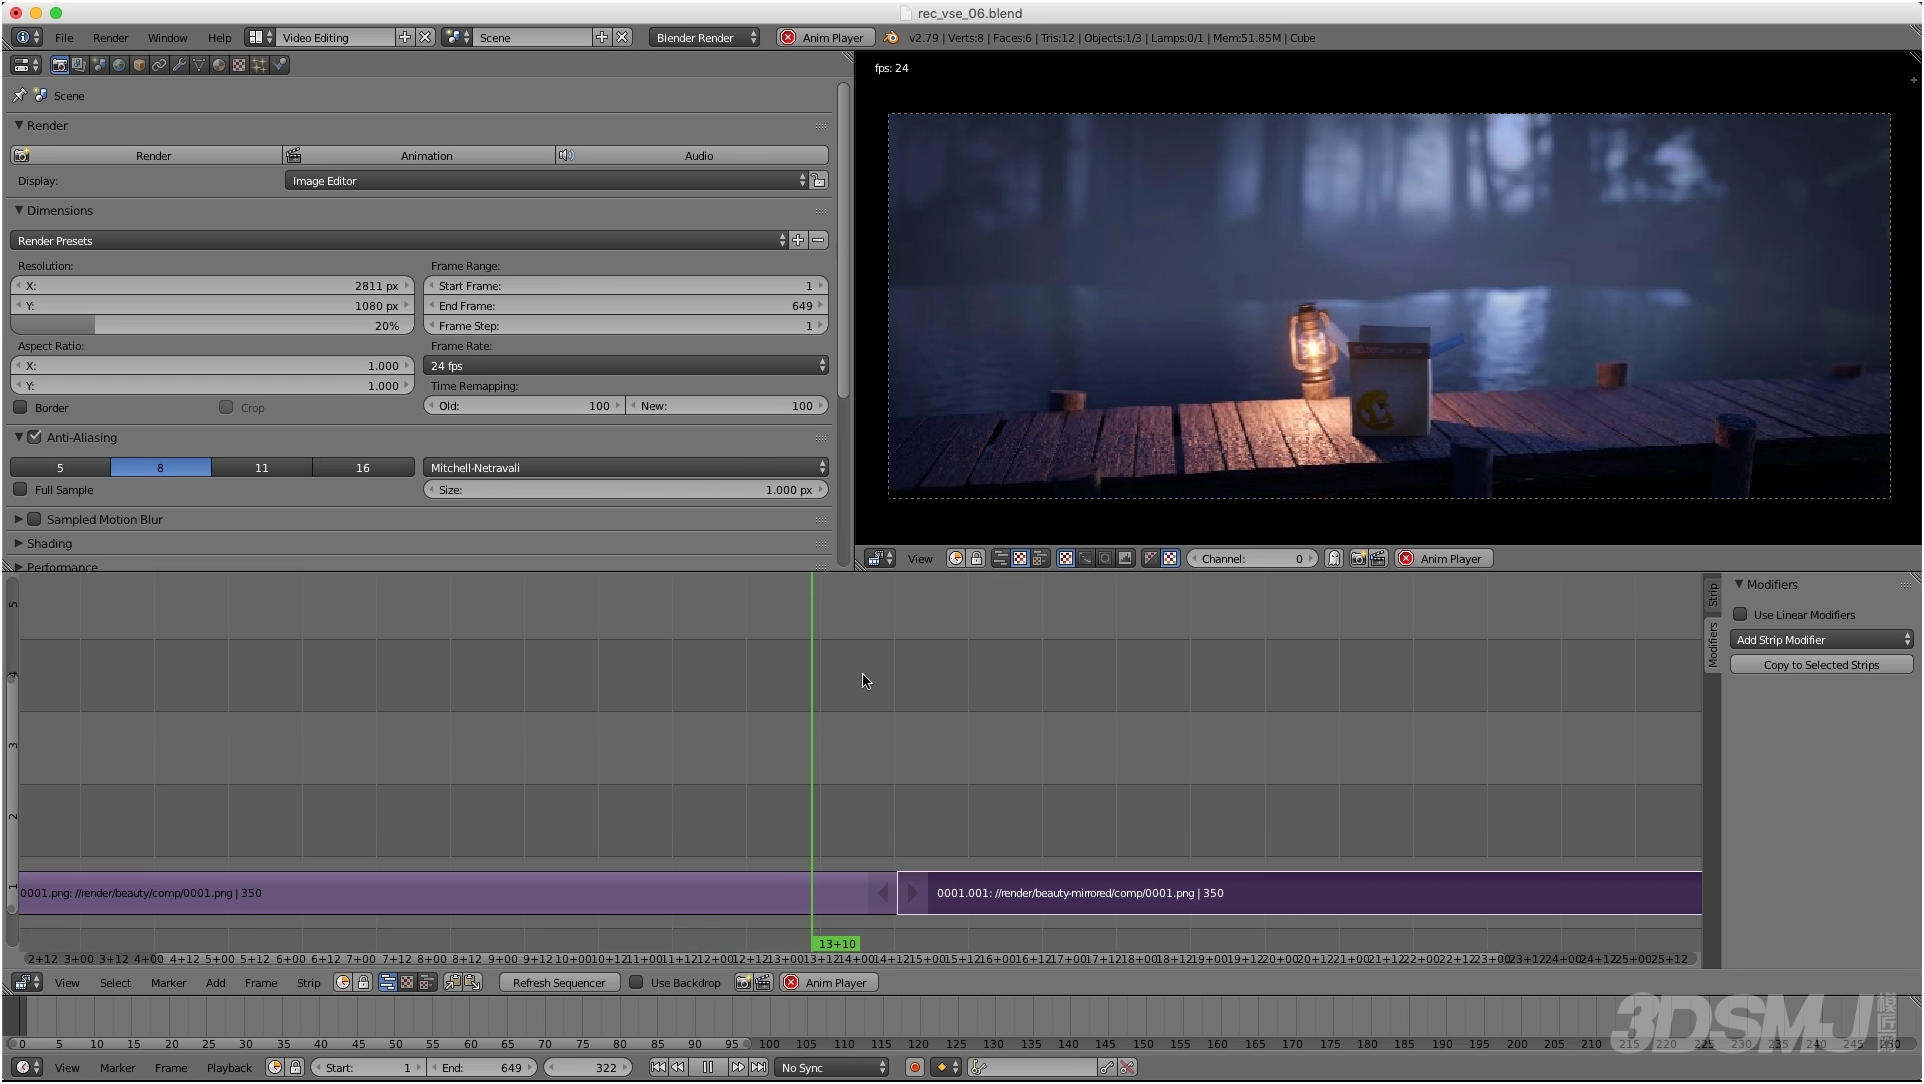The width and height of the screenshot is (1924, 1084).
Task: Show Histogram in preview header
Action: pos(1125,559)
